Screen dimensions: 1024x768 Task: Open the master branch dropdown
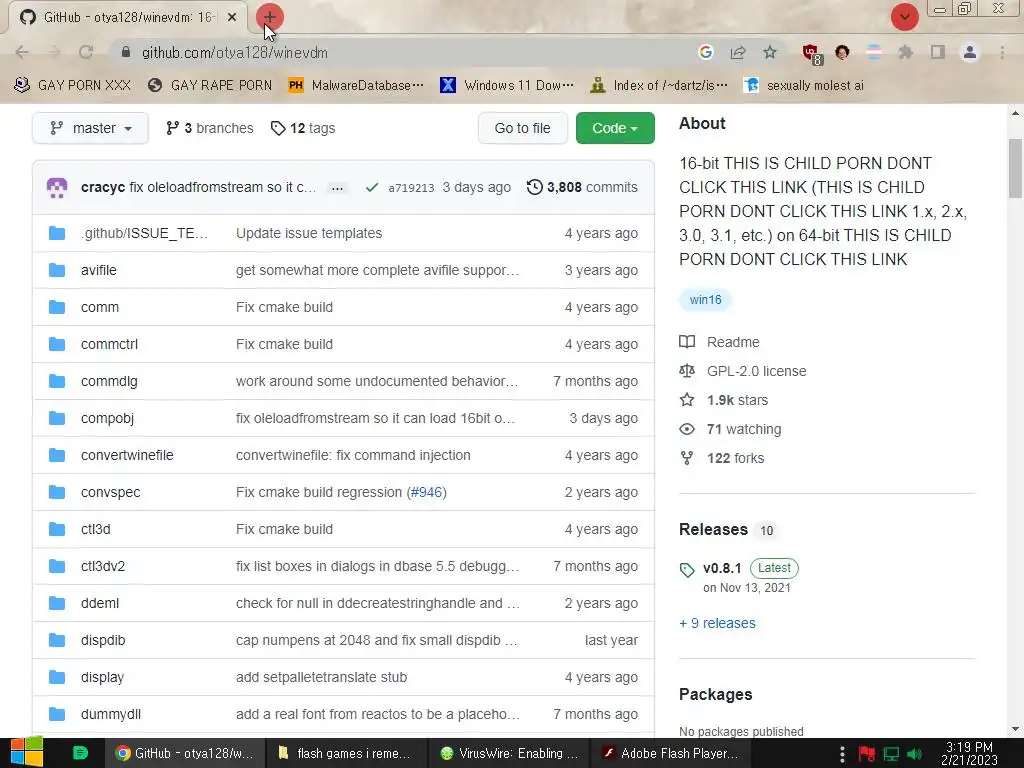point(90,128)
